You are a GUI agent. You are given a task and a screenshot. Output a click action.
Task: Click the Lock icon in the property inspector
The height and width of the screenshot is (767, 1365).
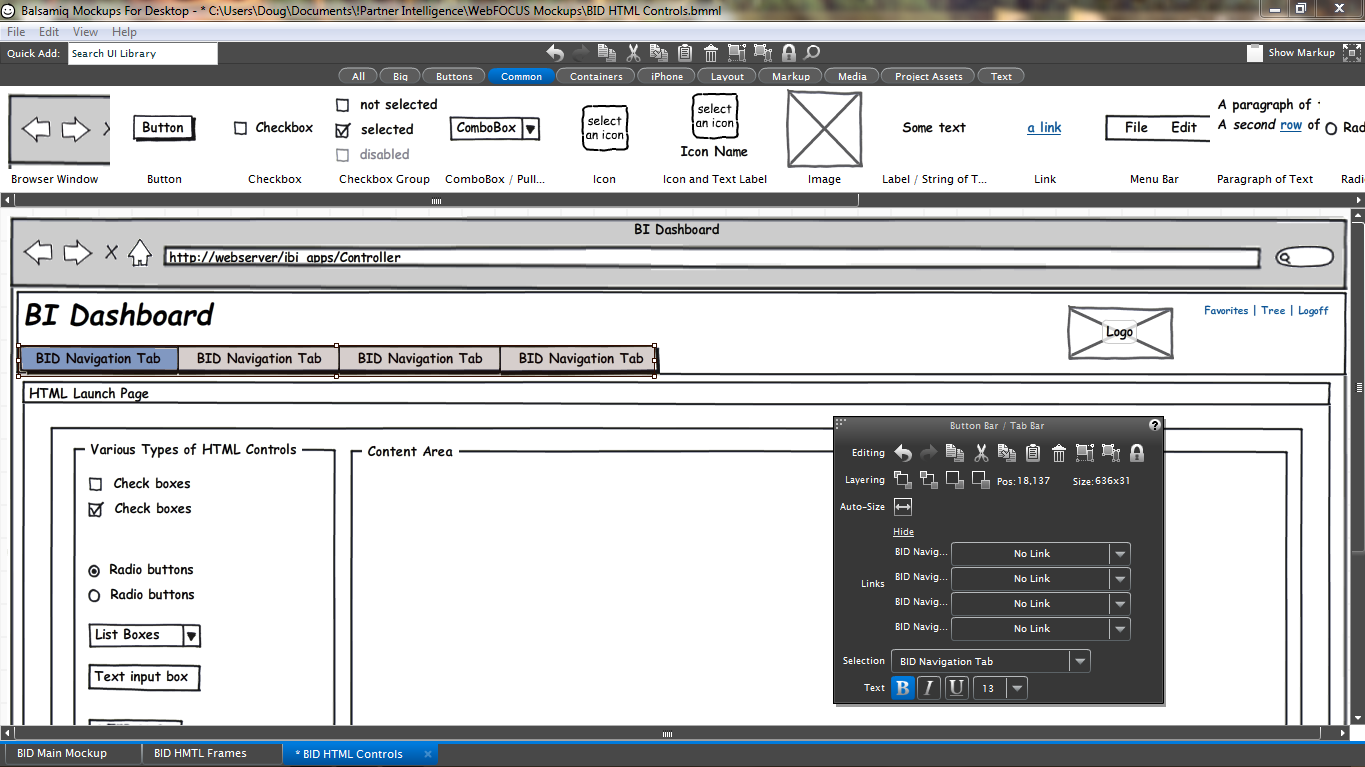pos(1136,453)
